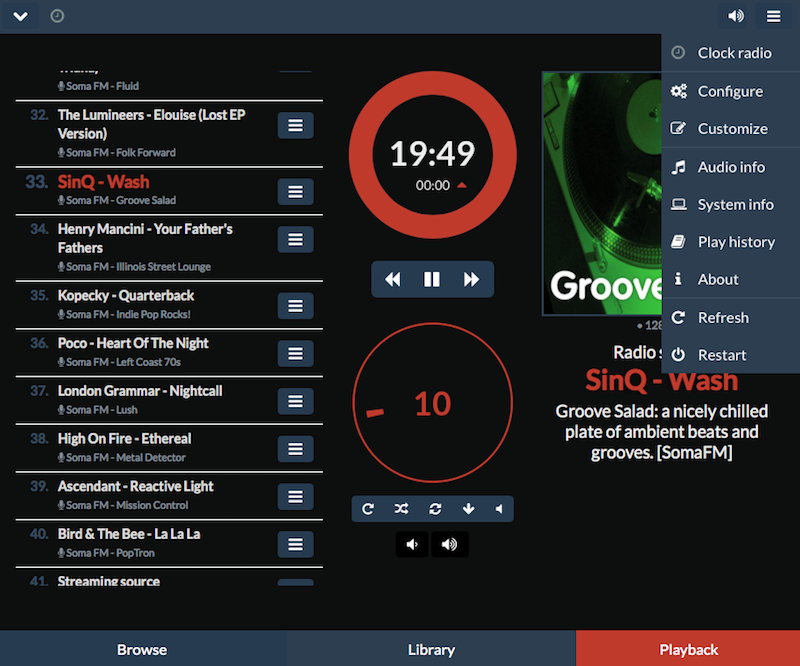Open menu for Ascendant - Reactive Light
This screenshot has height=666, width=800.
coord(295,496)
